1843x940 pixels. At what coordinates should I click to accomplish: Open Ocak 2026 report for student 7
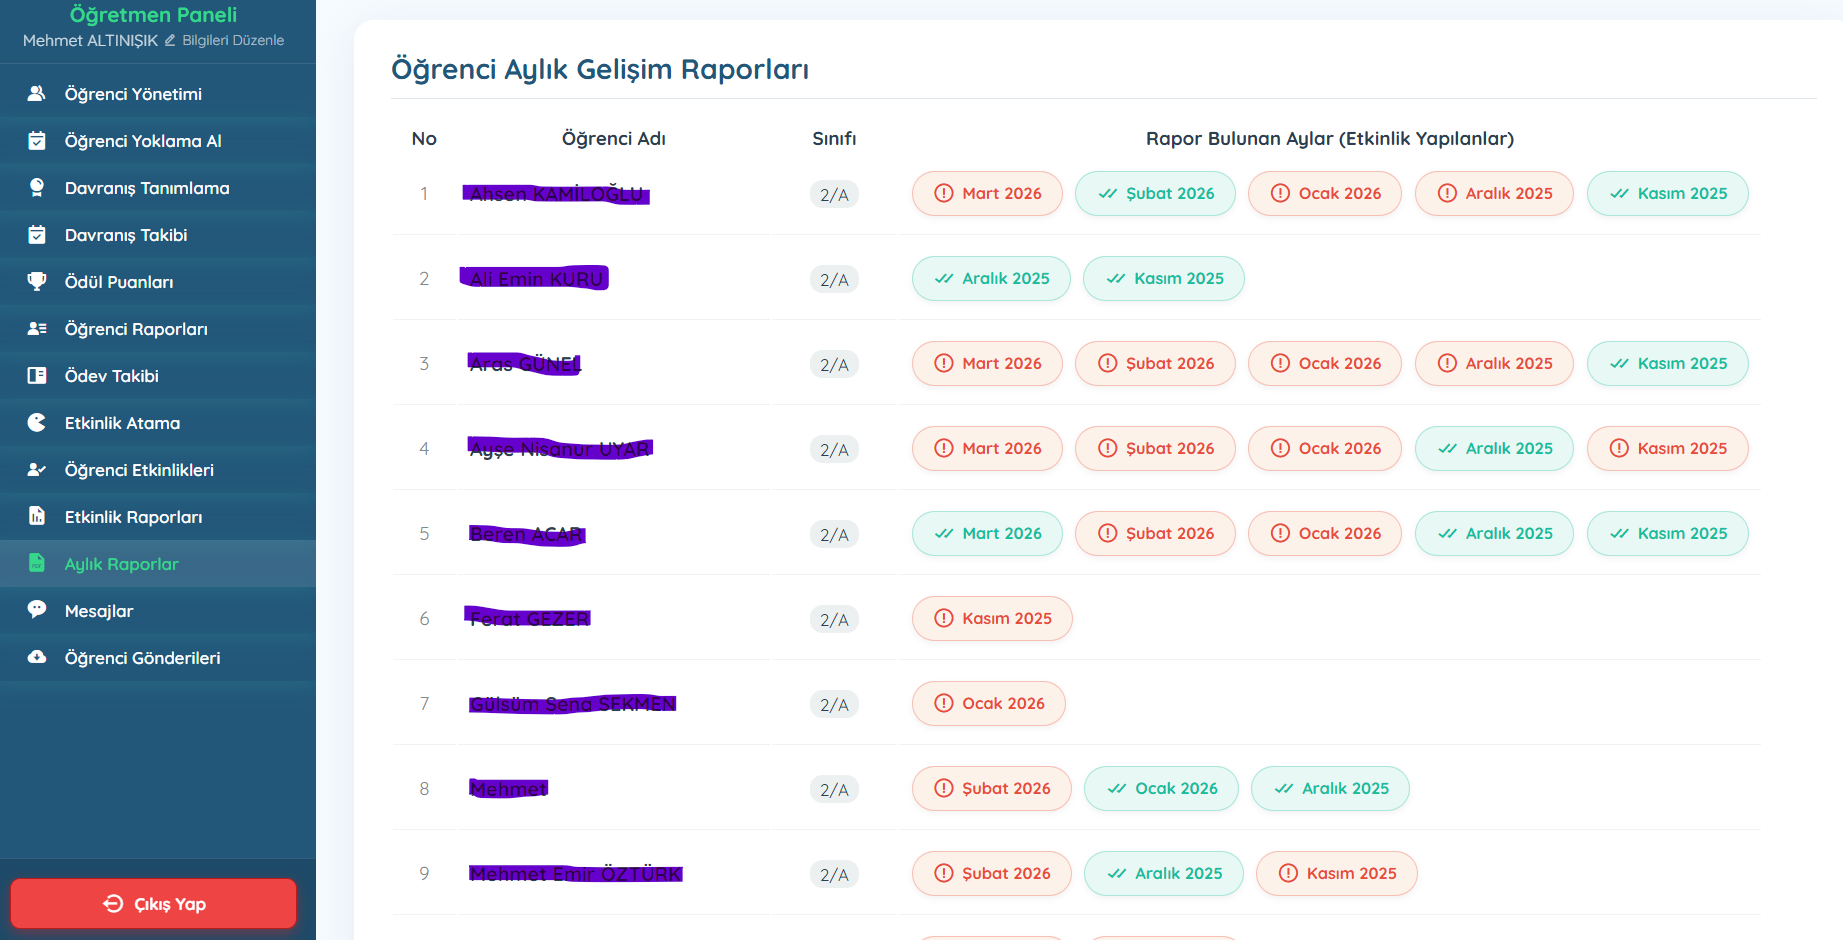988,704
